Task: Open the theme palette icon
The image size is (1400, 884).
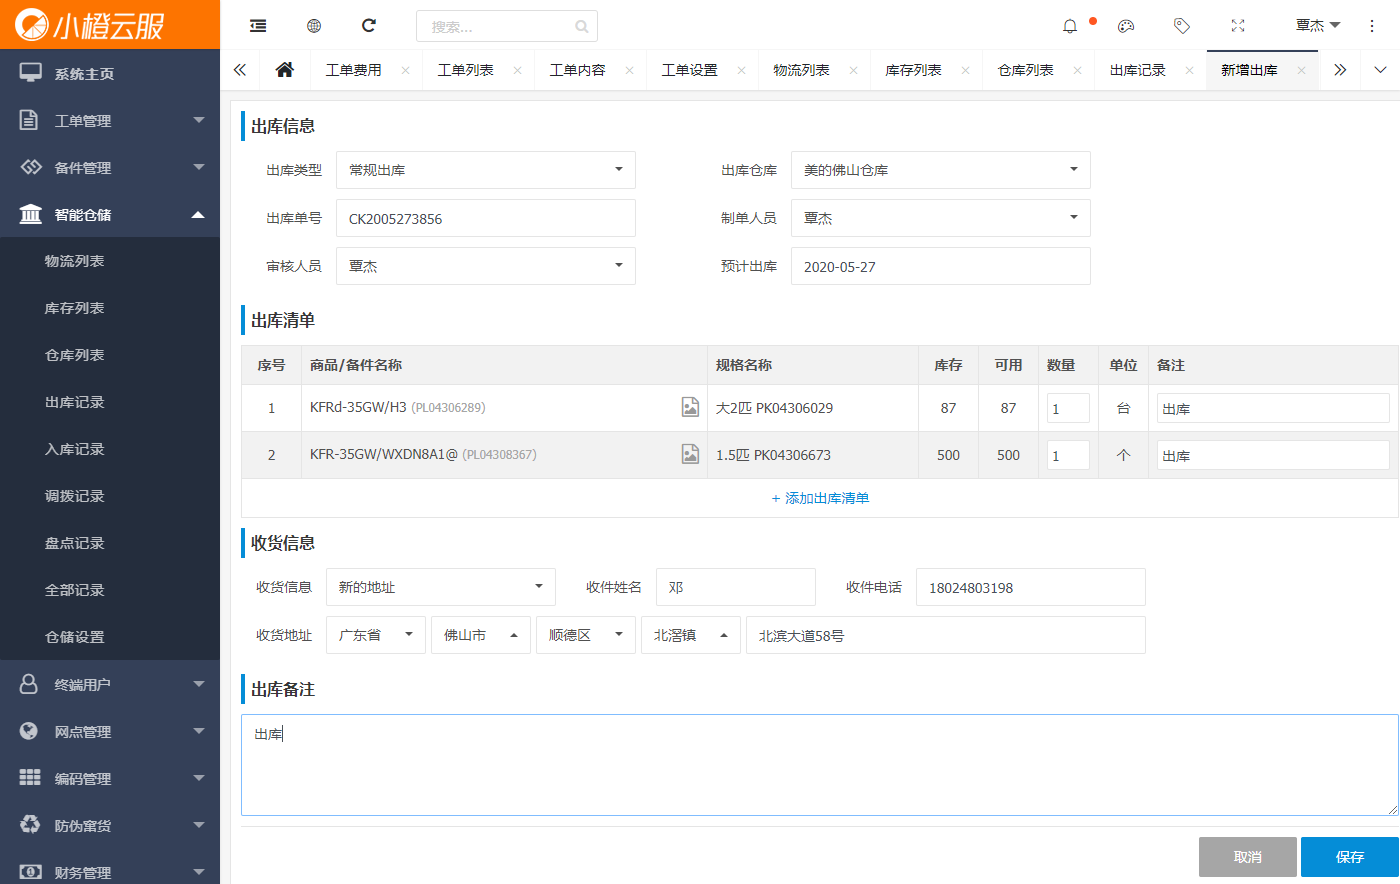Action: tap(1126, 26)
